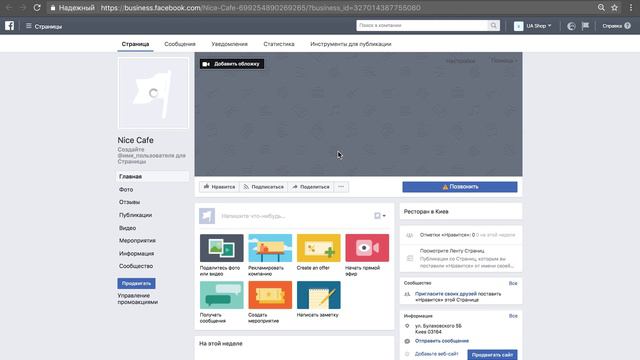Open Публикации in the left menu
The image size is (640, 360).
point(136,215)
